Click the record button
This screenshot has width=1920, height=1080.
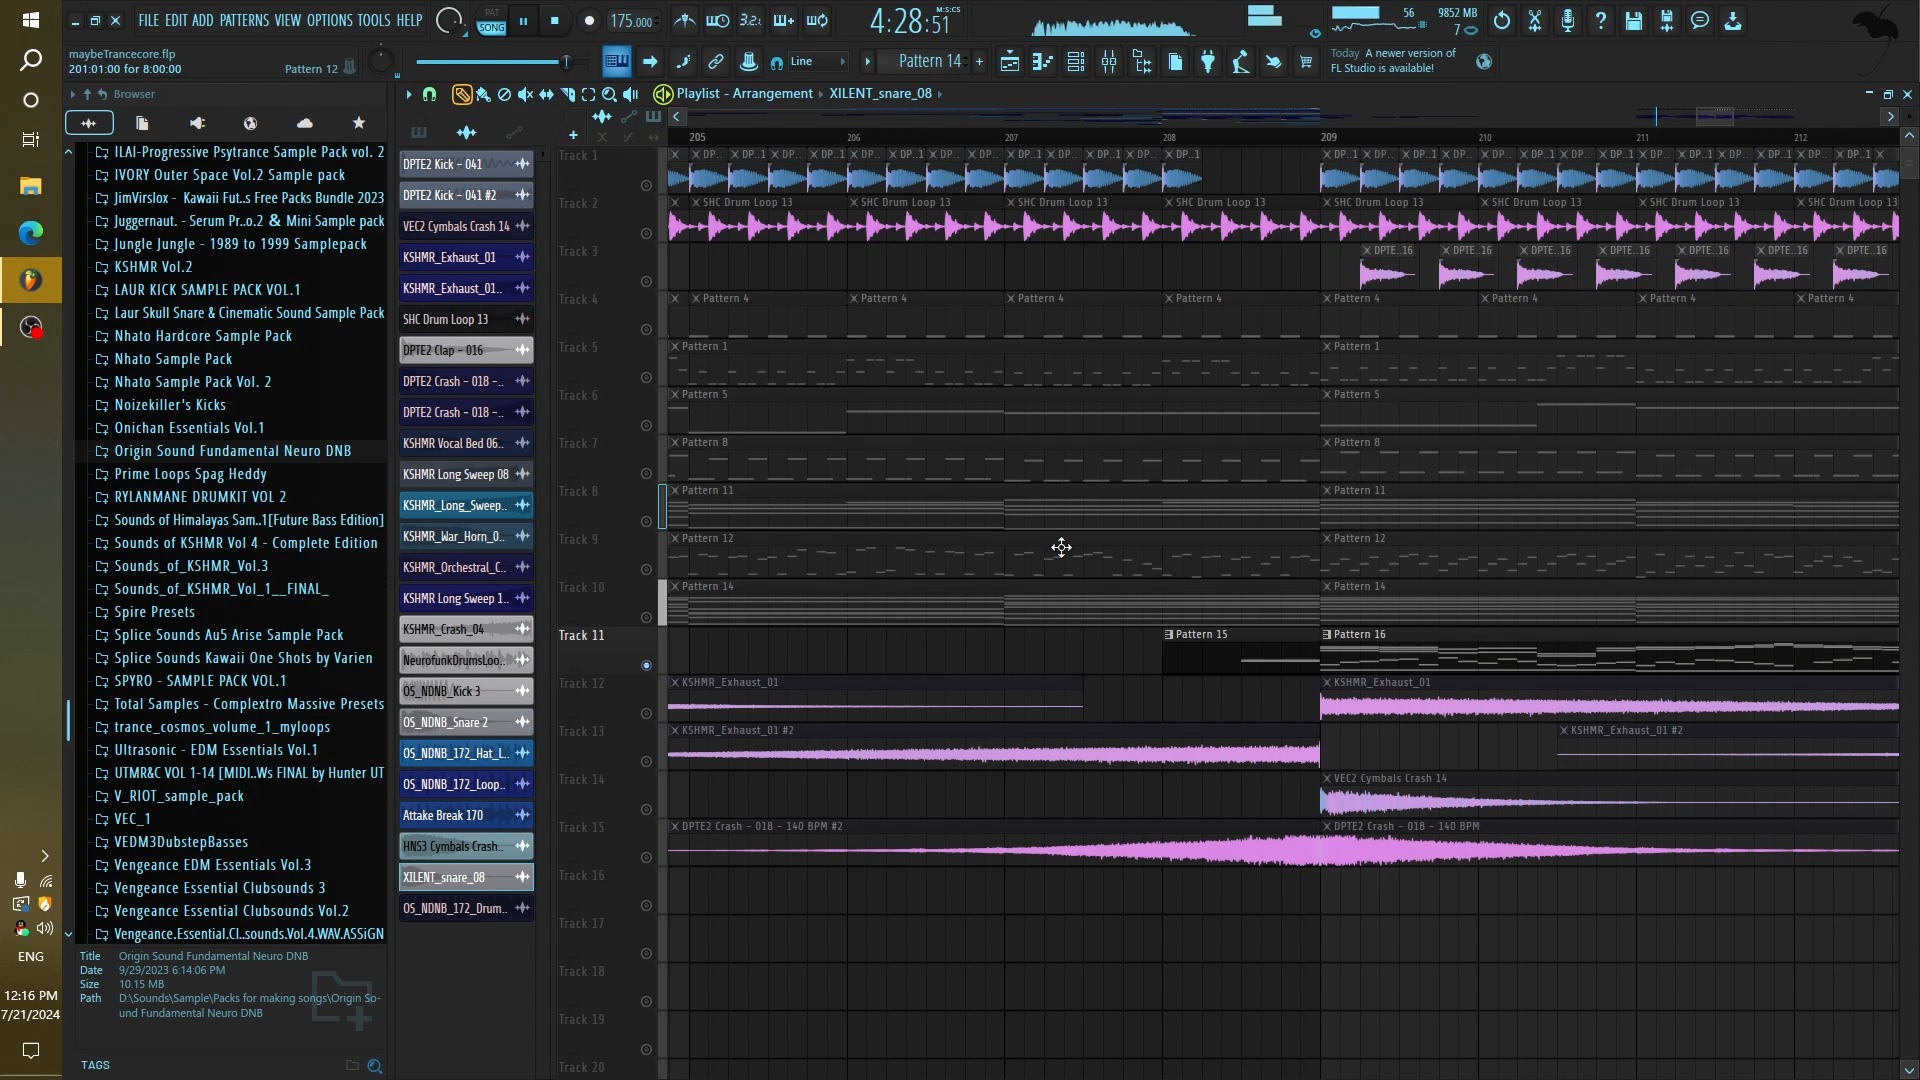pos(589,21)
